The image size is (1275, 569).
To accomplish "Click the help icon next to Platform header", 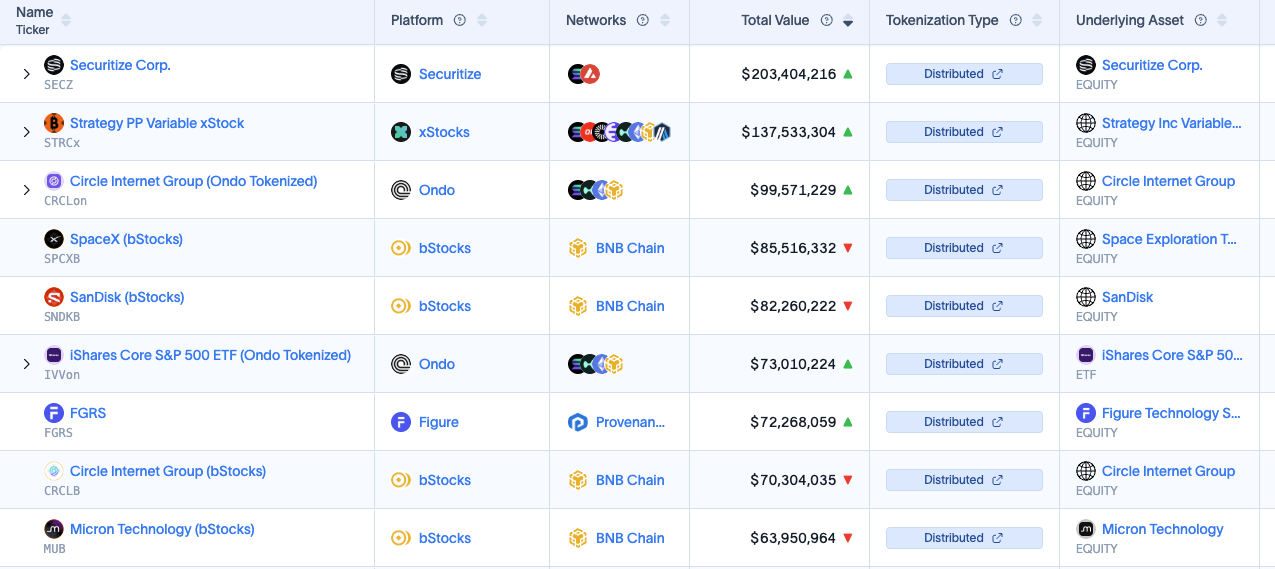I will coord(460,20).
